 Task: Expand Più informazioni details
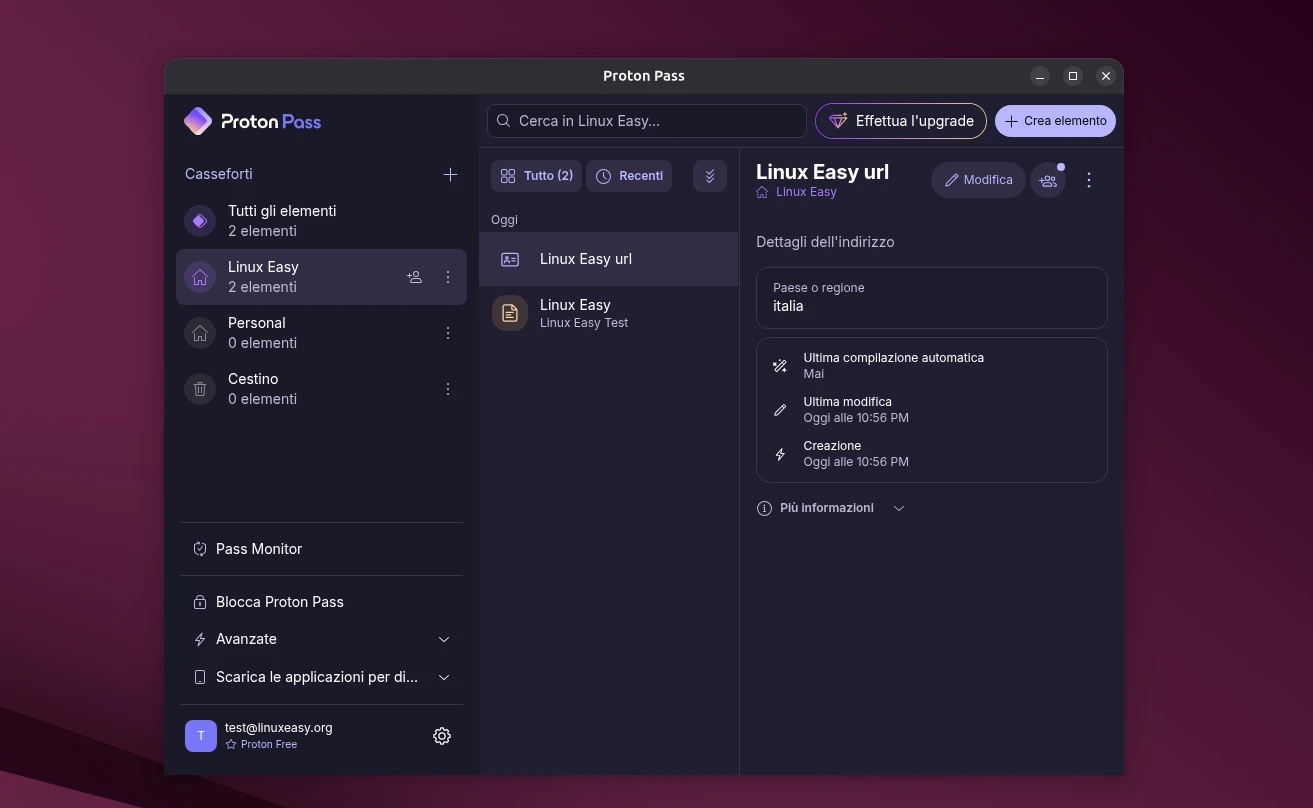click(830, 508)
